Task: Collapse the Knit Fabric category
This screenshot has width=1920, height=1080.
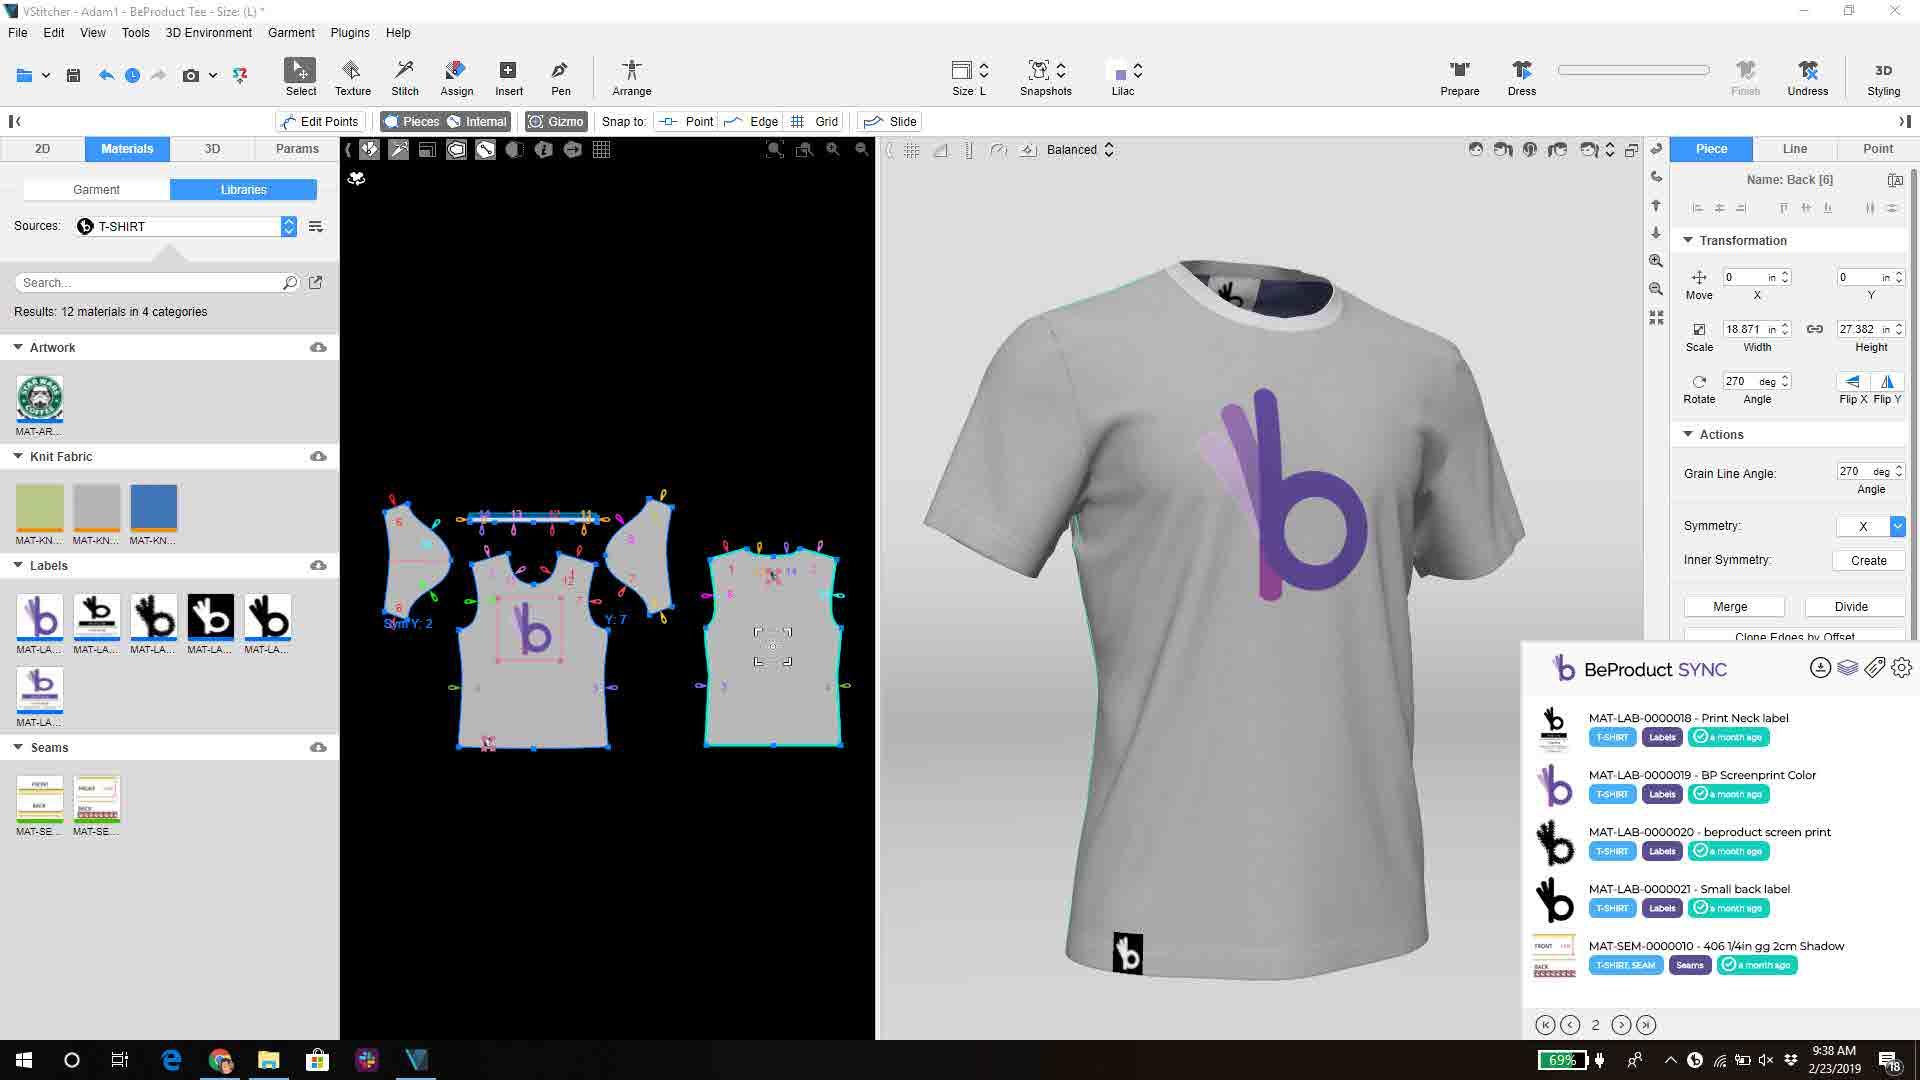Action: tap(16, 456)
